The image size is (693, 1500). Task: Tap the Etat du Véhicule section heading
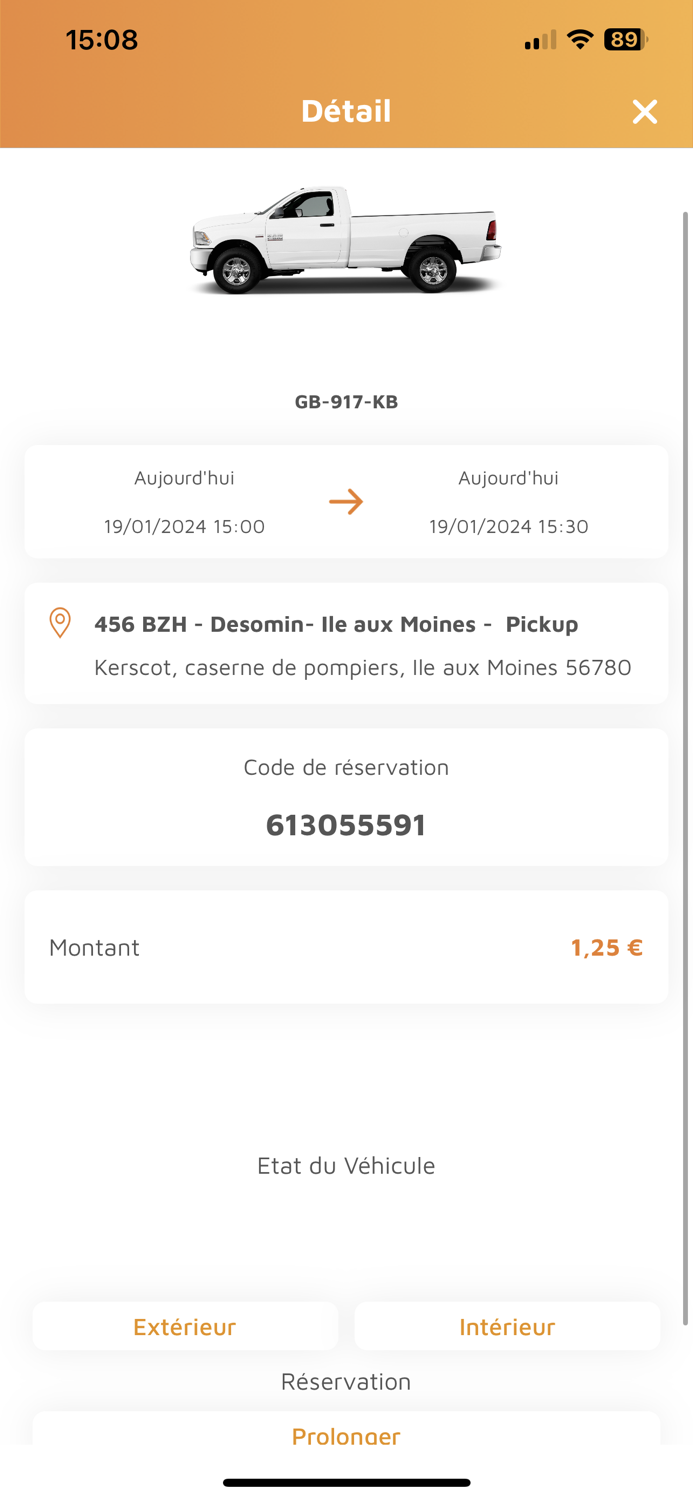(346, 1165)
